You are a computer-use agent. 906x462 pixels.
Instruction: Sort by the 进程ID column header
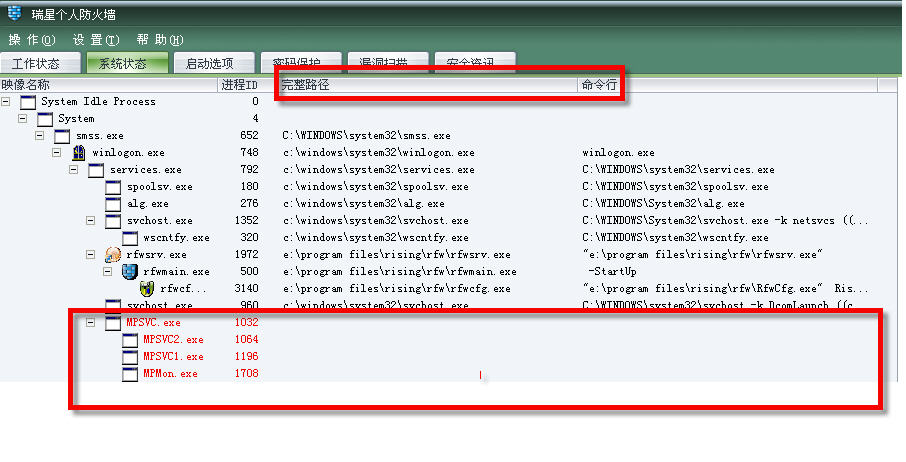click(x=247, y=85)
